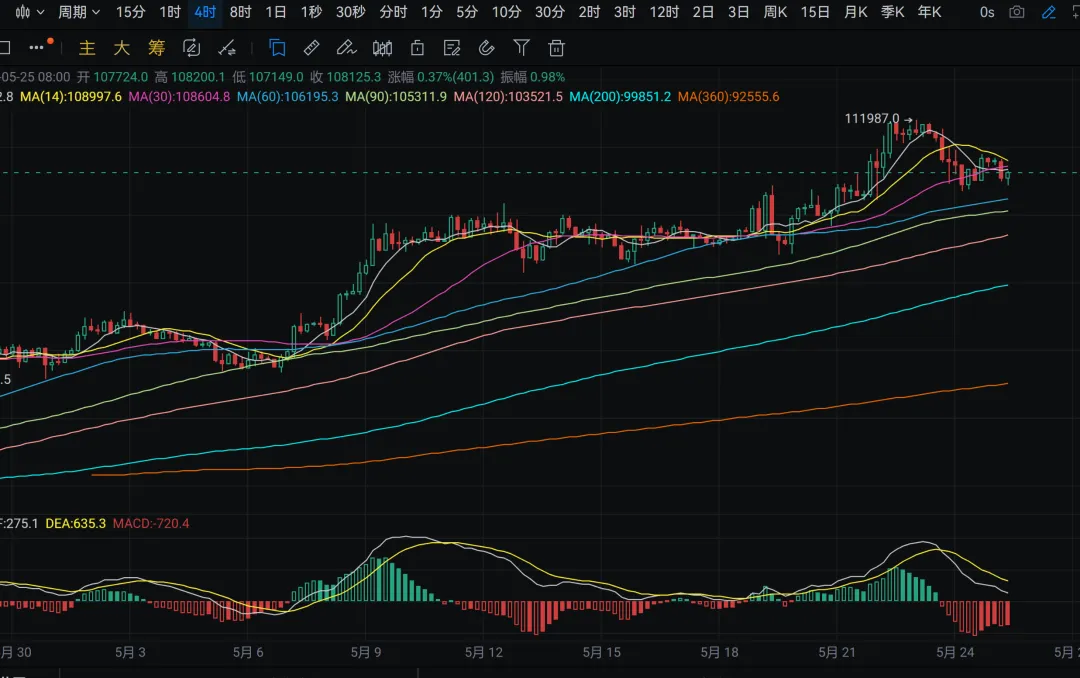Delete drawings with trash icon
Viewport: 1080px width, 678px height.
click(557, 48)
